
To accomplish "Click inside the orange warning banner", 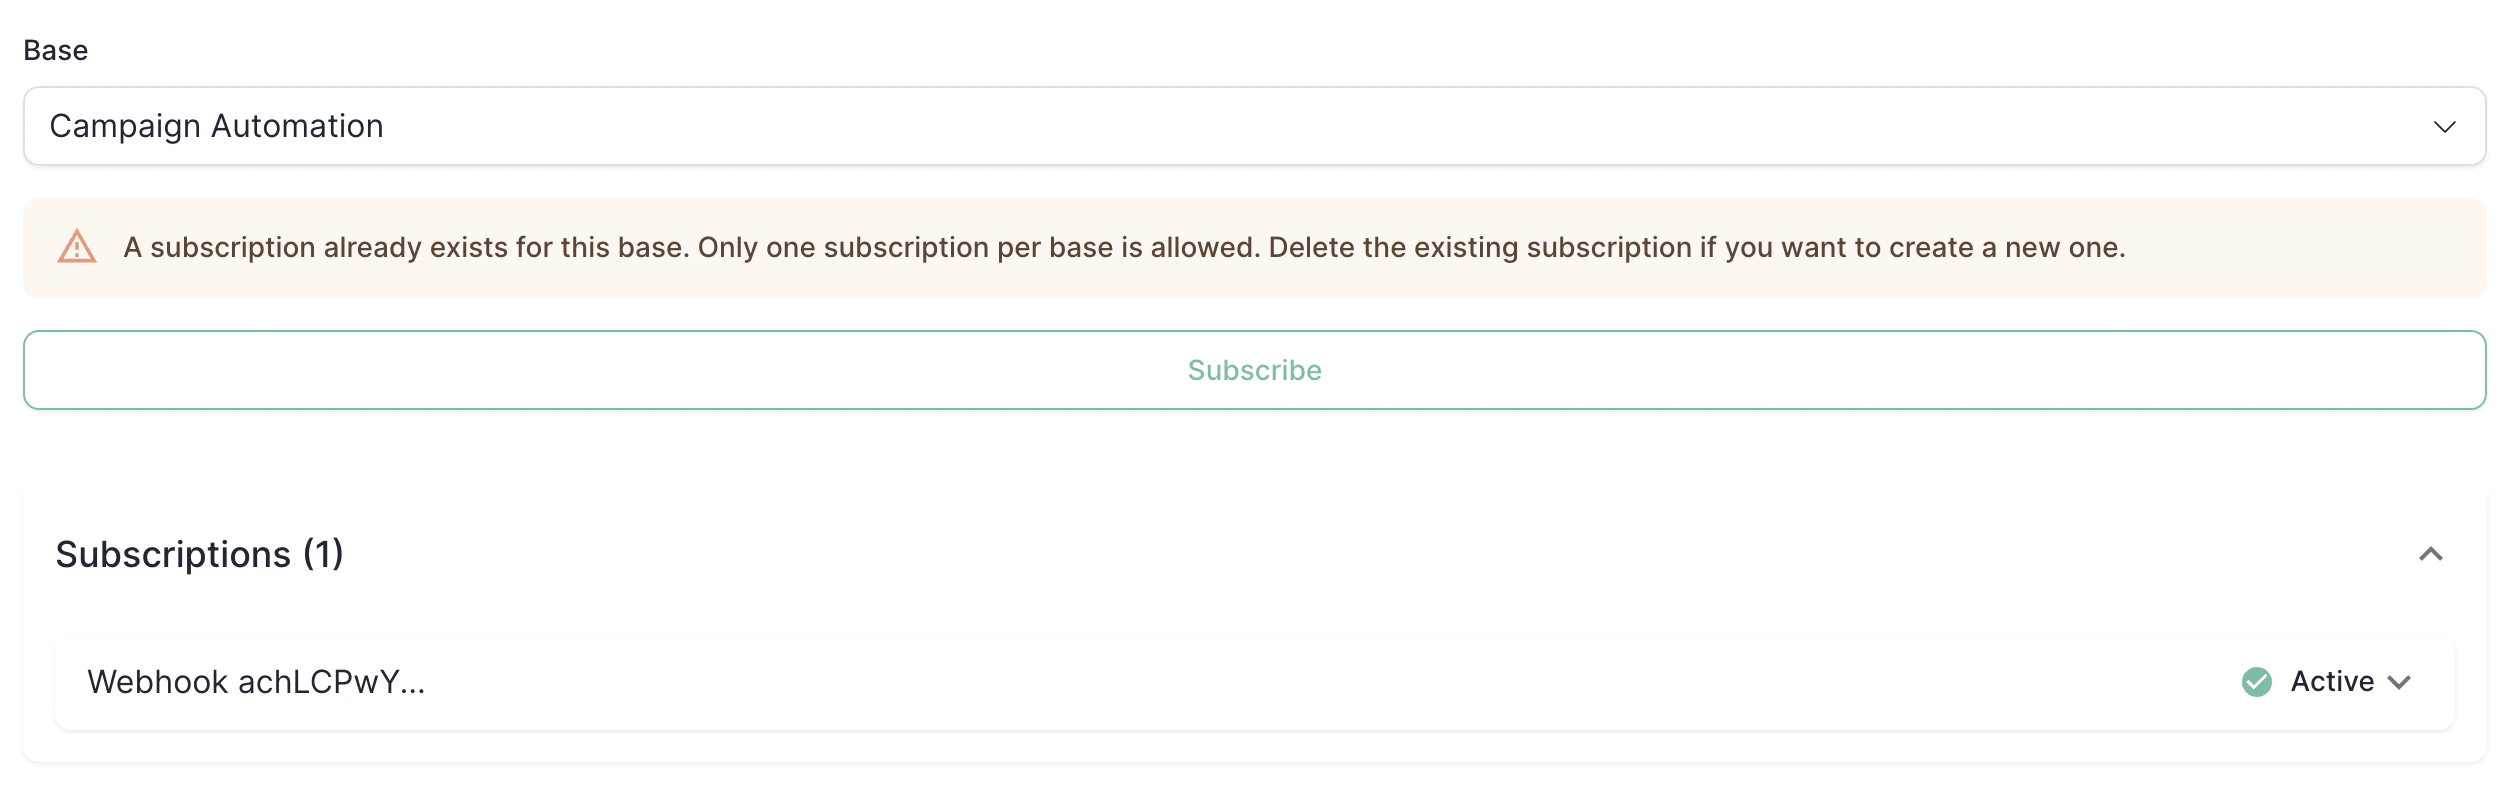I will click(x=1256, y=248).
